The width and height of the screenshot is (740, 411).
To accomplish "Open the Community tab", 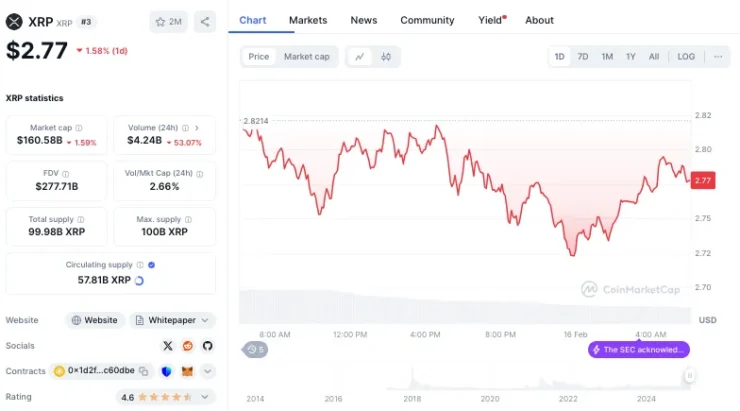I will (427, 20).
